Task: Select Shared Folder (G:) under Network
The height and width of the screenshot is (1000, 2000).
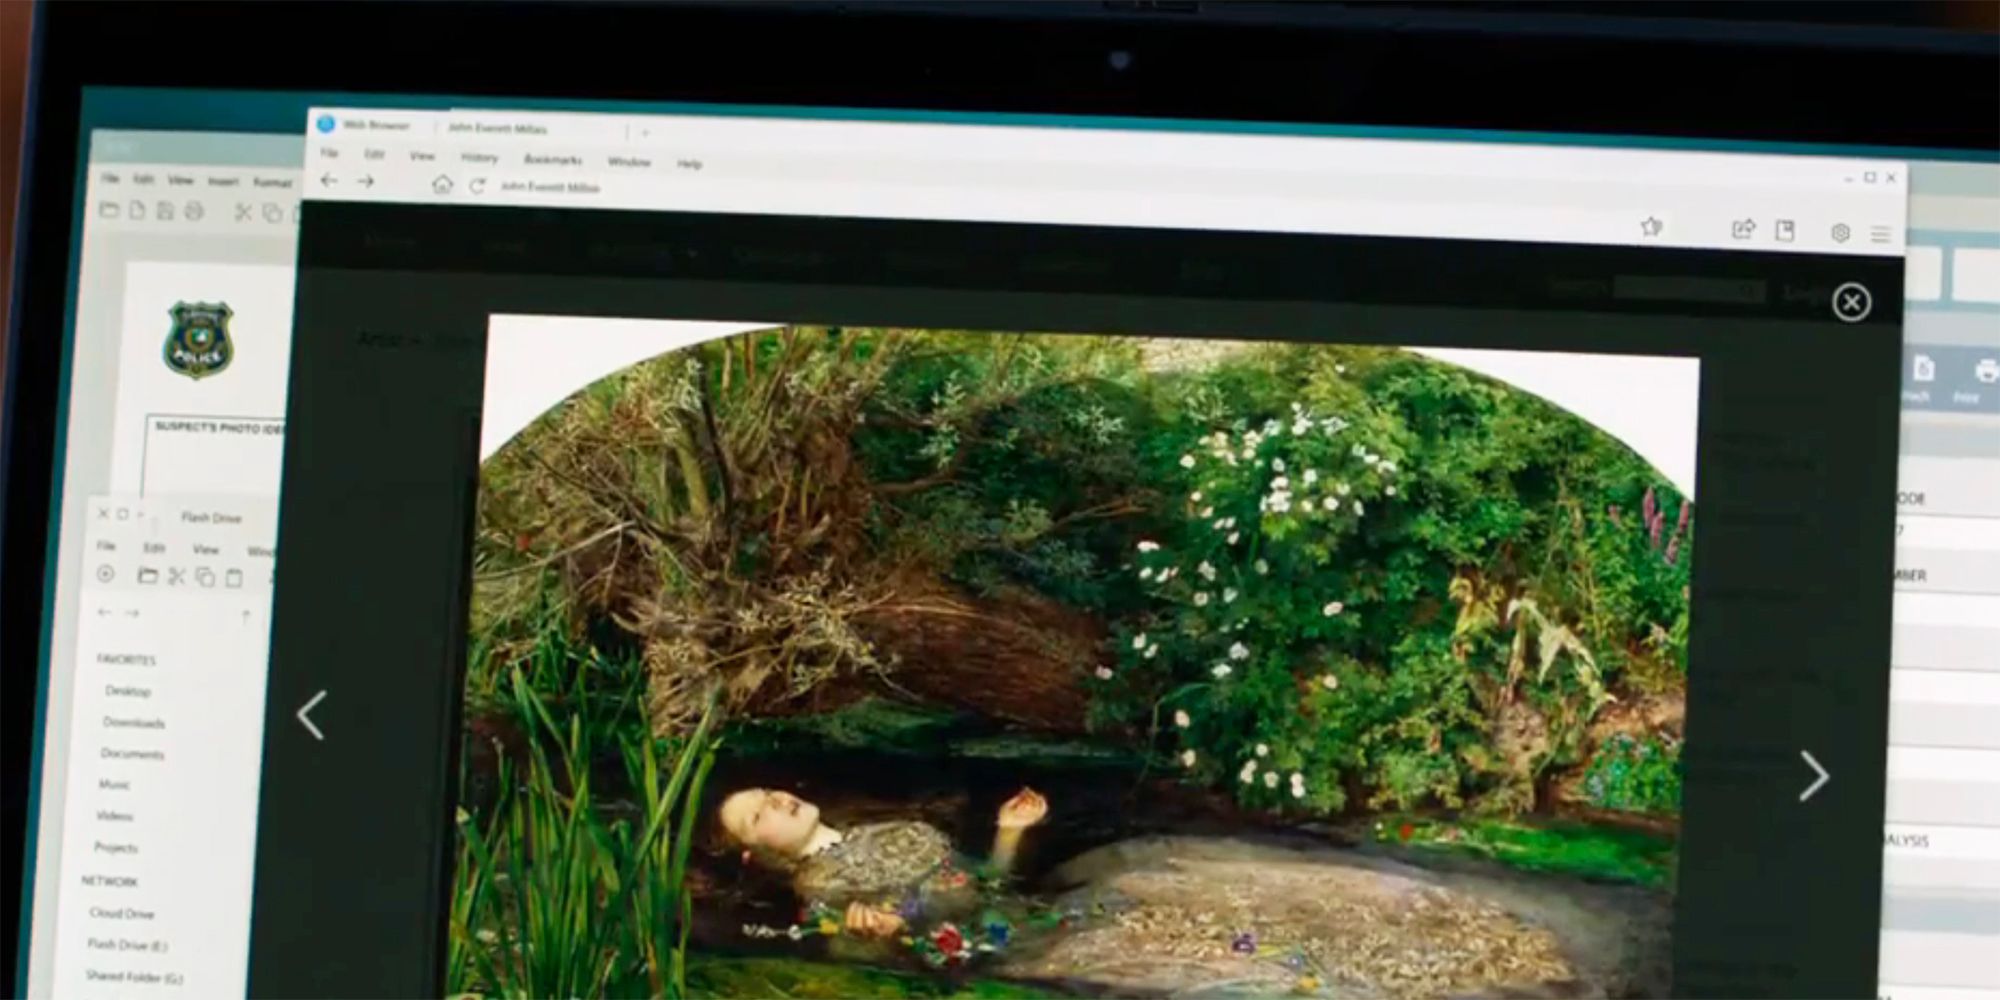Action: click(134, 976)
